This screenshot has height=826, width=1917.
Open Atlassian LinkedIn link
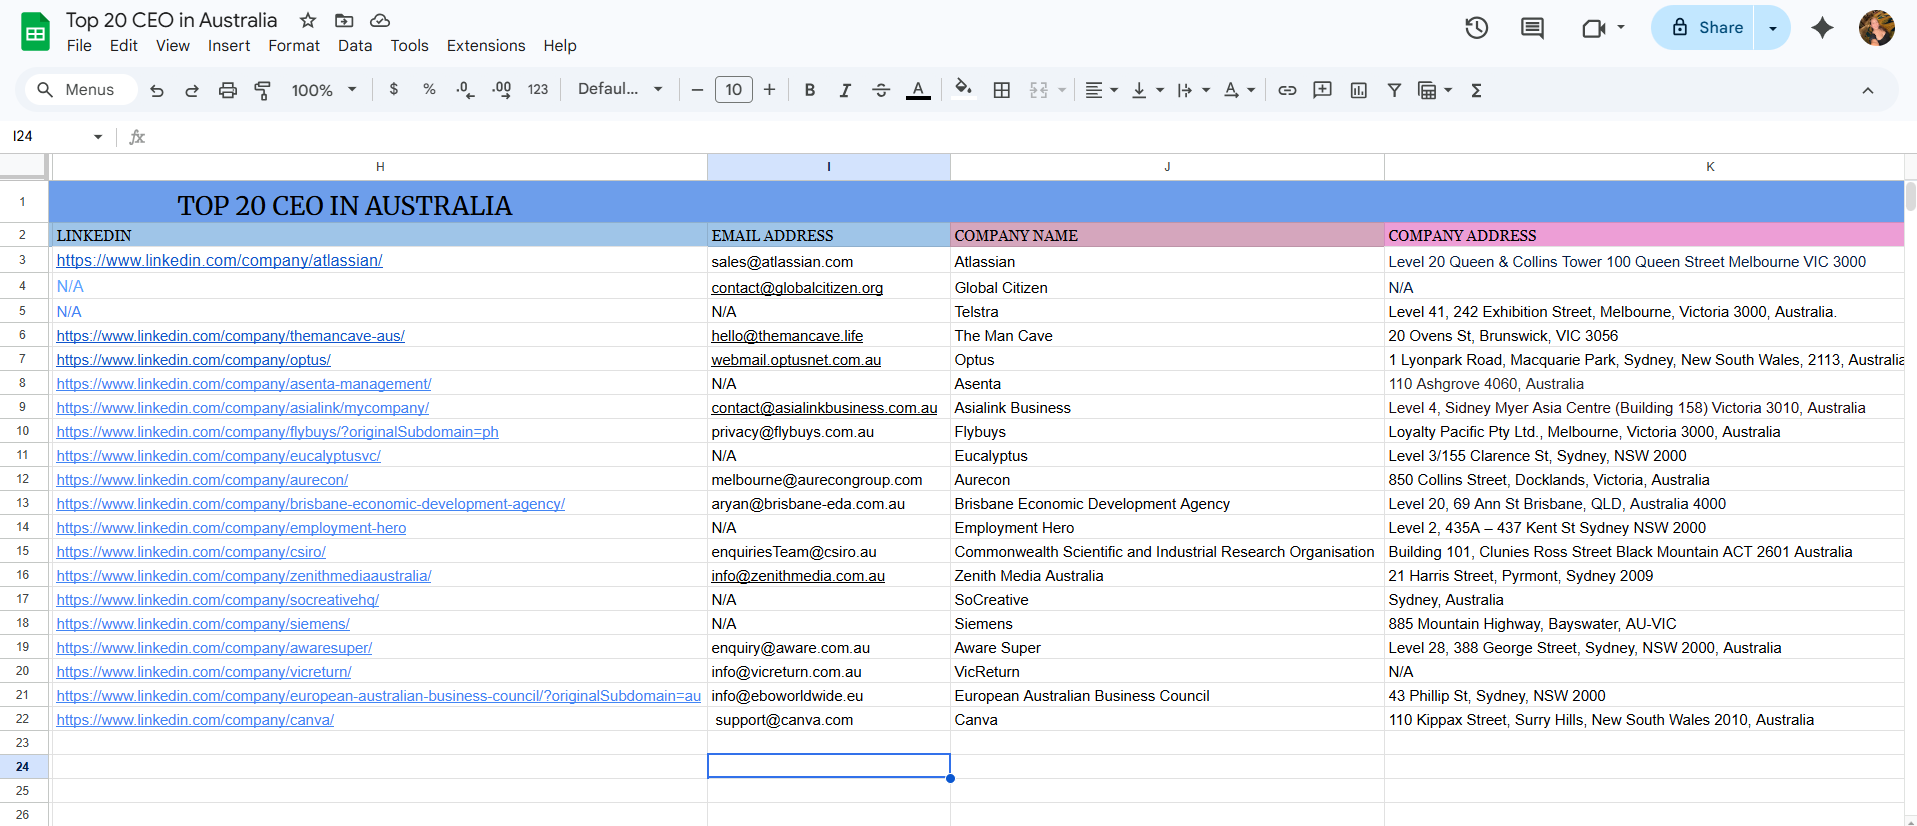219,261
